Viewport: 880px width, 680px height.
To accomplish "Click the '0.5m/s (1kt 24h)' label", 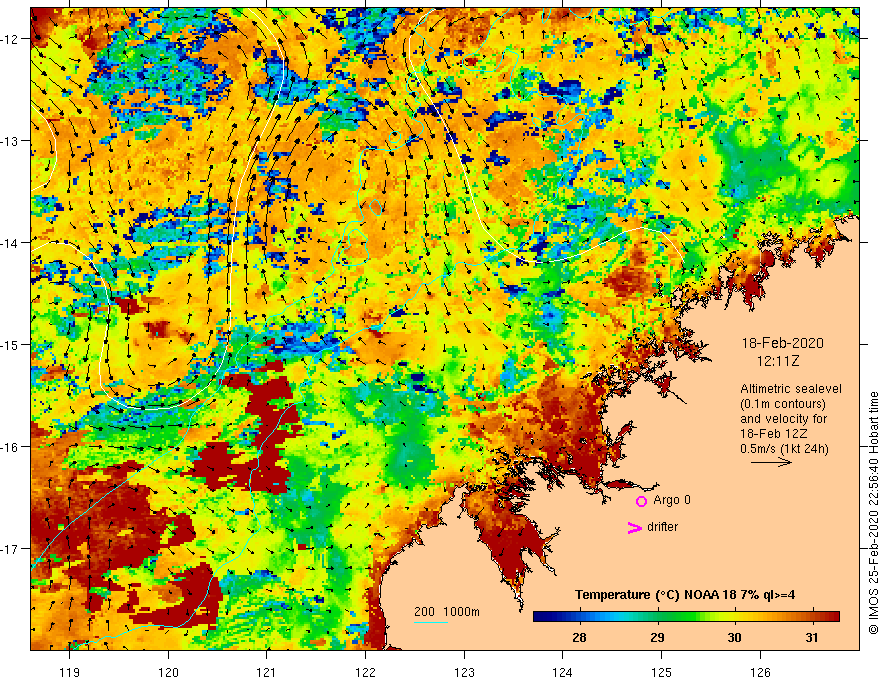I will click(784, 449).
